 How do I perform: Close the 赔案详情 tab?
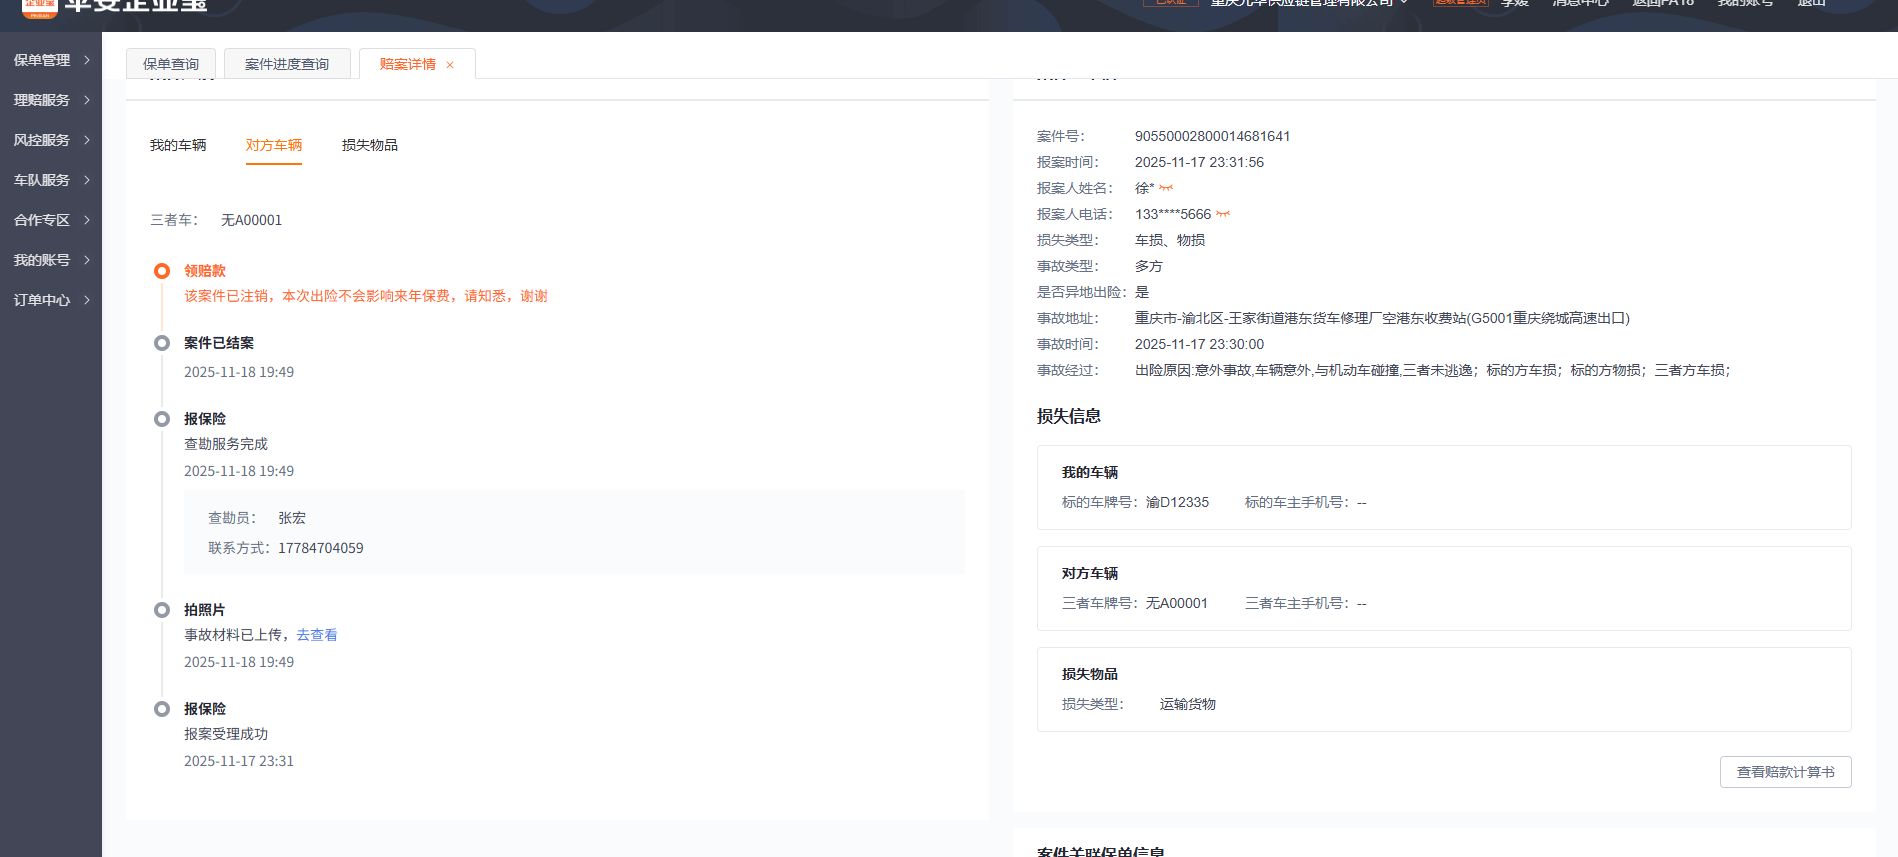(450, 65)
